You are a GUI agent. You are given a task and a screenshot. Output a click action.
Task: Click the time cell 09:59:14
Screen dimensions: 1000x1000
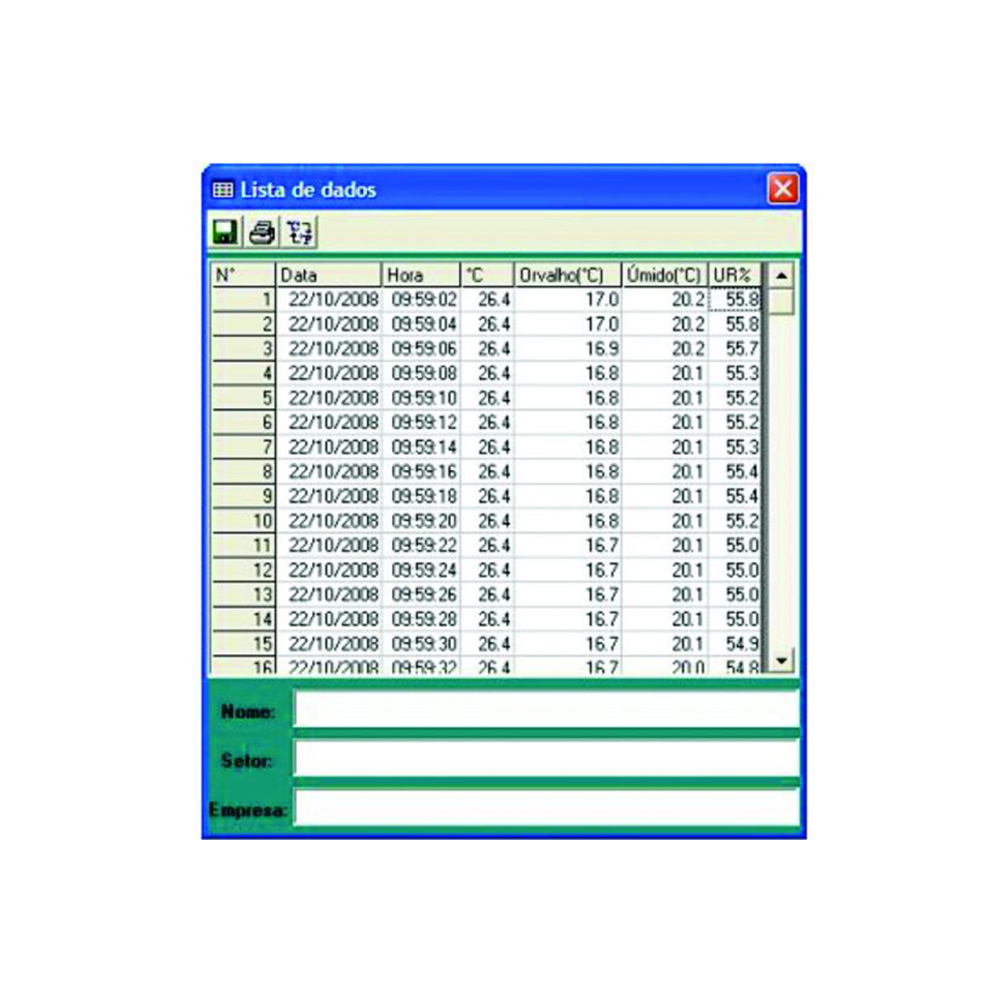click(x=421, y=447)
